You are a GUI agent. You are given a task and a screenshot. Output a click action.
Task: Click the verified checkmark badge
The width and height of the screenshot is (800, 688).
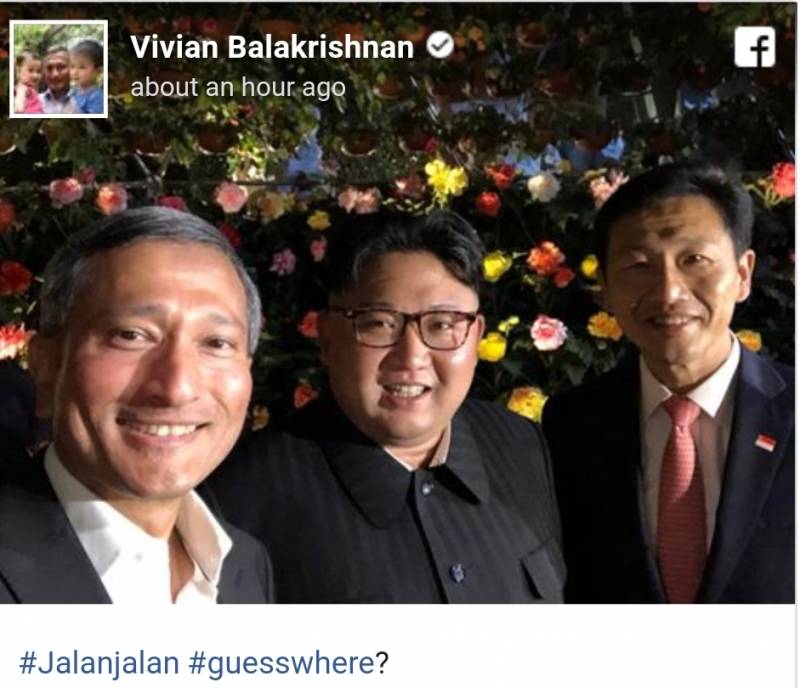tap(440, 45)
